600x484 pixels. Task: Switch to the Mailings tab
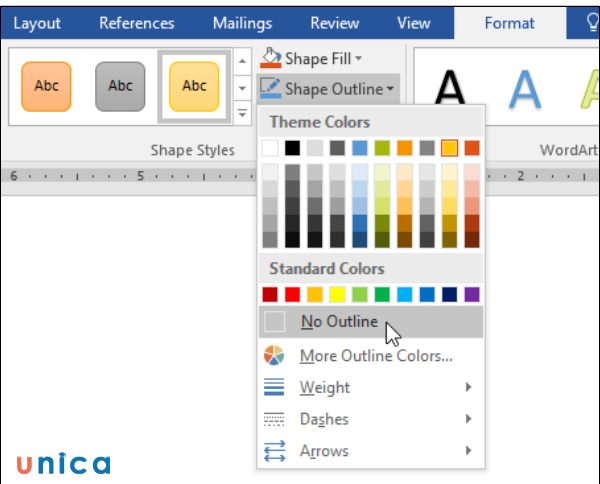pyautogui.click(x=242, y=23)
